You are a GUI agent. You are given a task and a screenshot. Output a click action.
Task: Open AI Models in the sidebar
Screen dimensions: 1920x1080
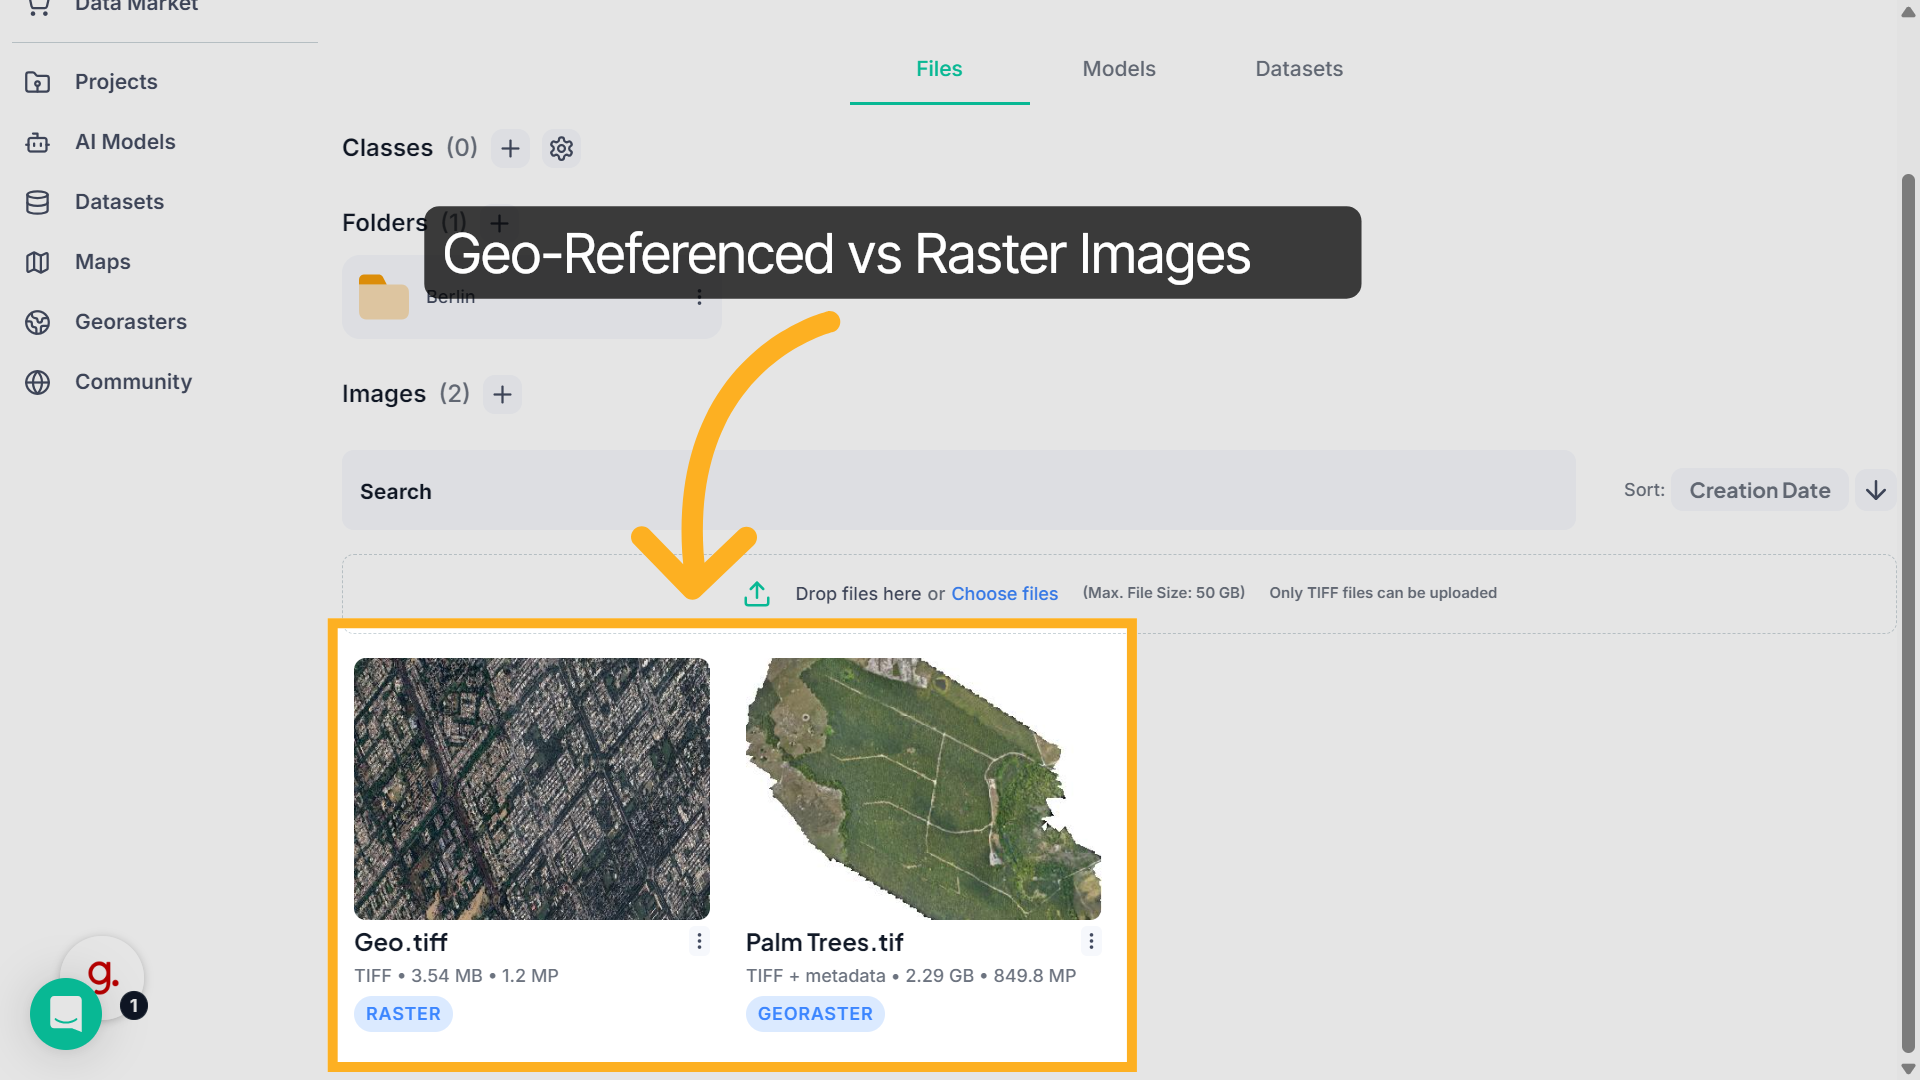pos(125,142)
